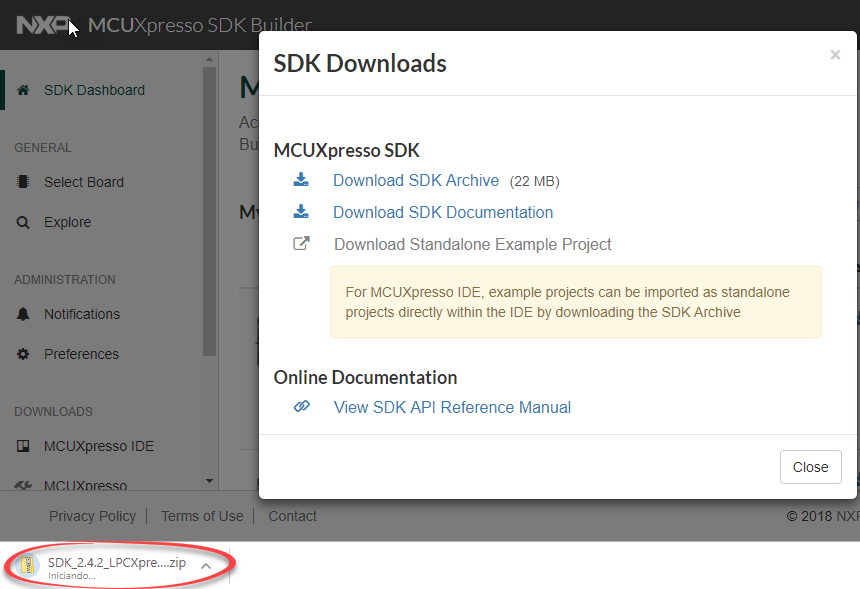Dismiss dialog with the X button

pos(835,55)
